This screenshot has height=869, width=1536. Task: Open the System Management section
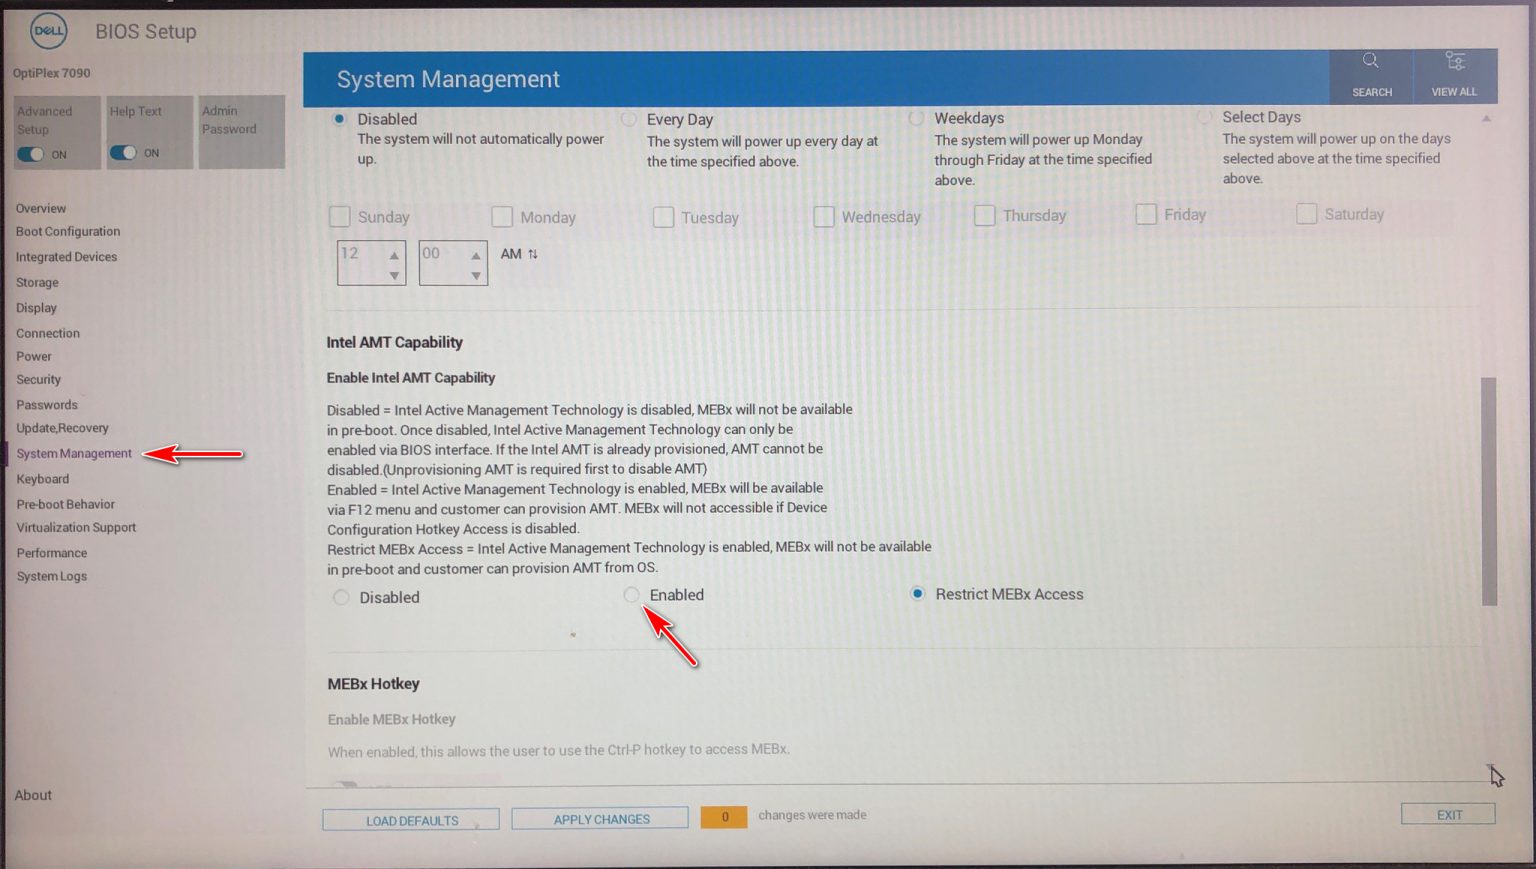[x=74, y=453]
